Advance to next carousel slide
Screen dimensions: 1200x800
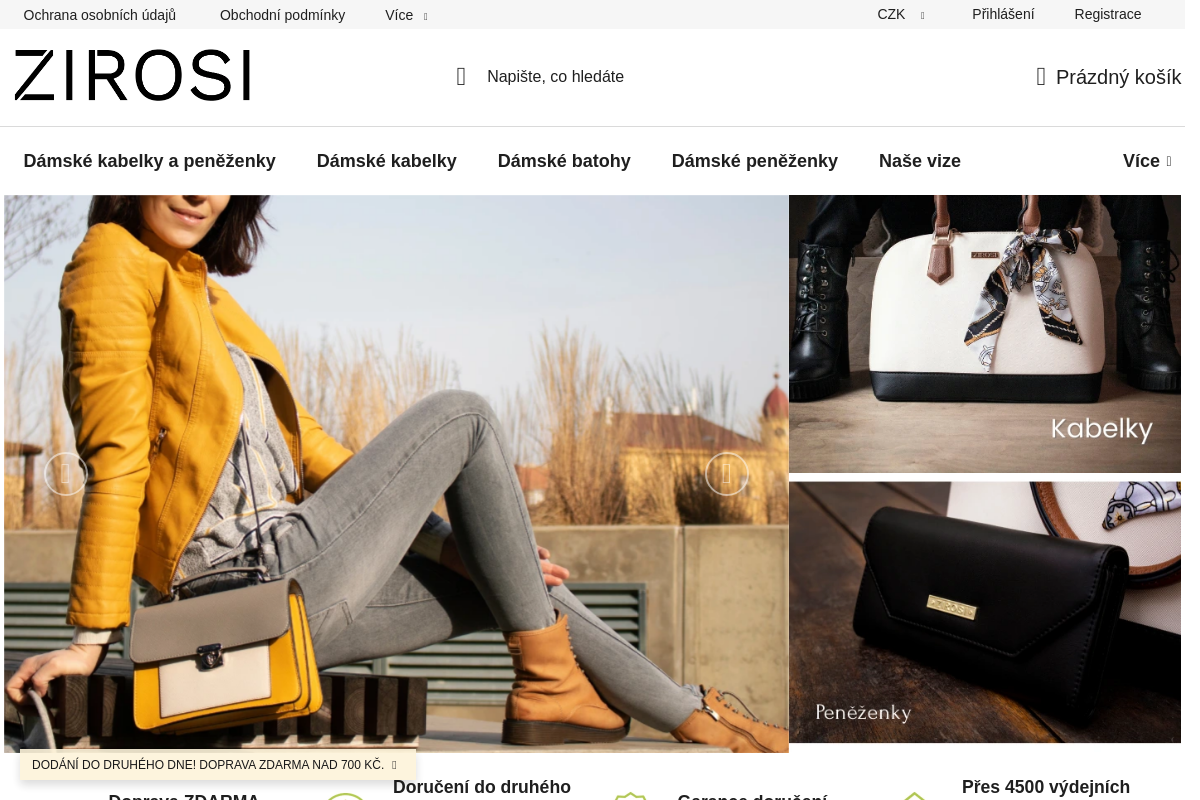(x=727, y=474)
